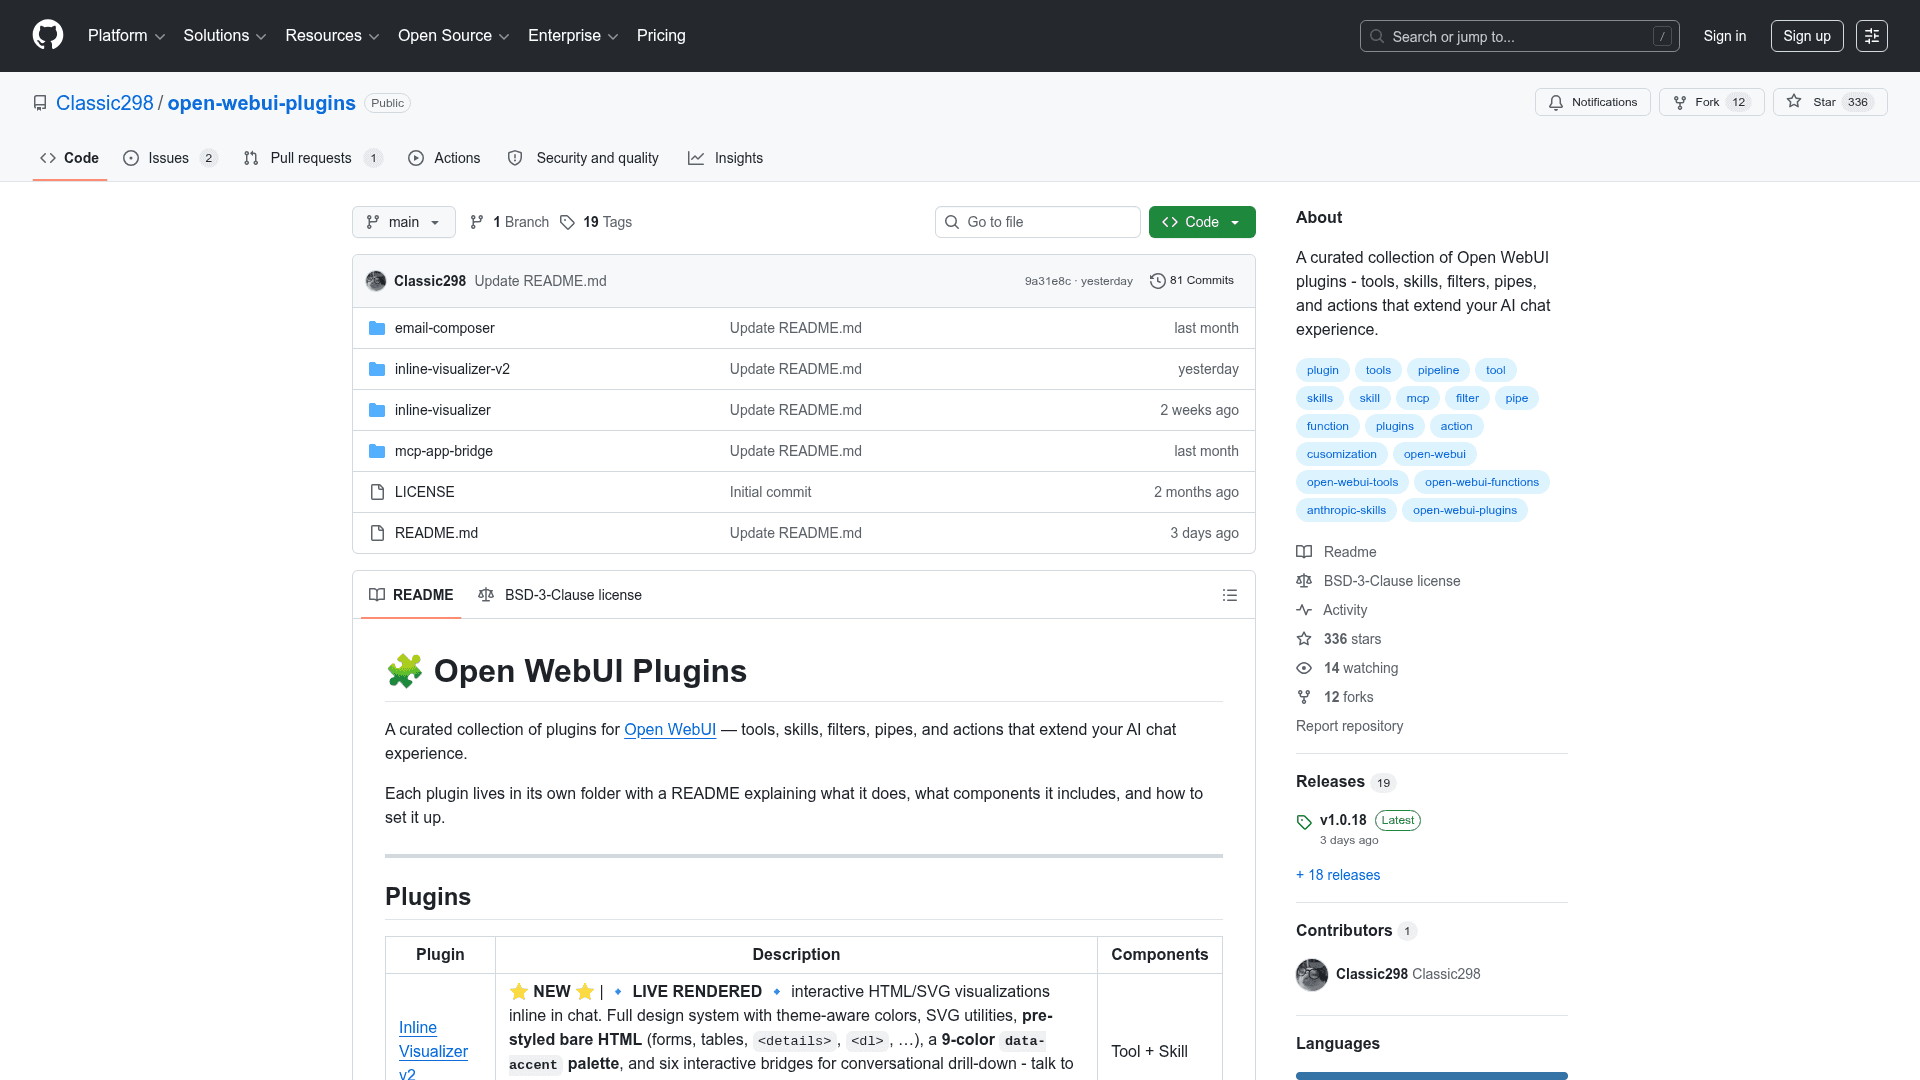Open the mcp-app-bridge folder name
The image size is (1920, 1080).
(444, 451)
